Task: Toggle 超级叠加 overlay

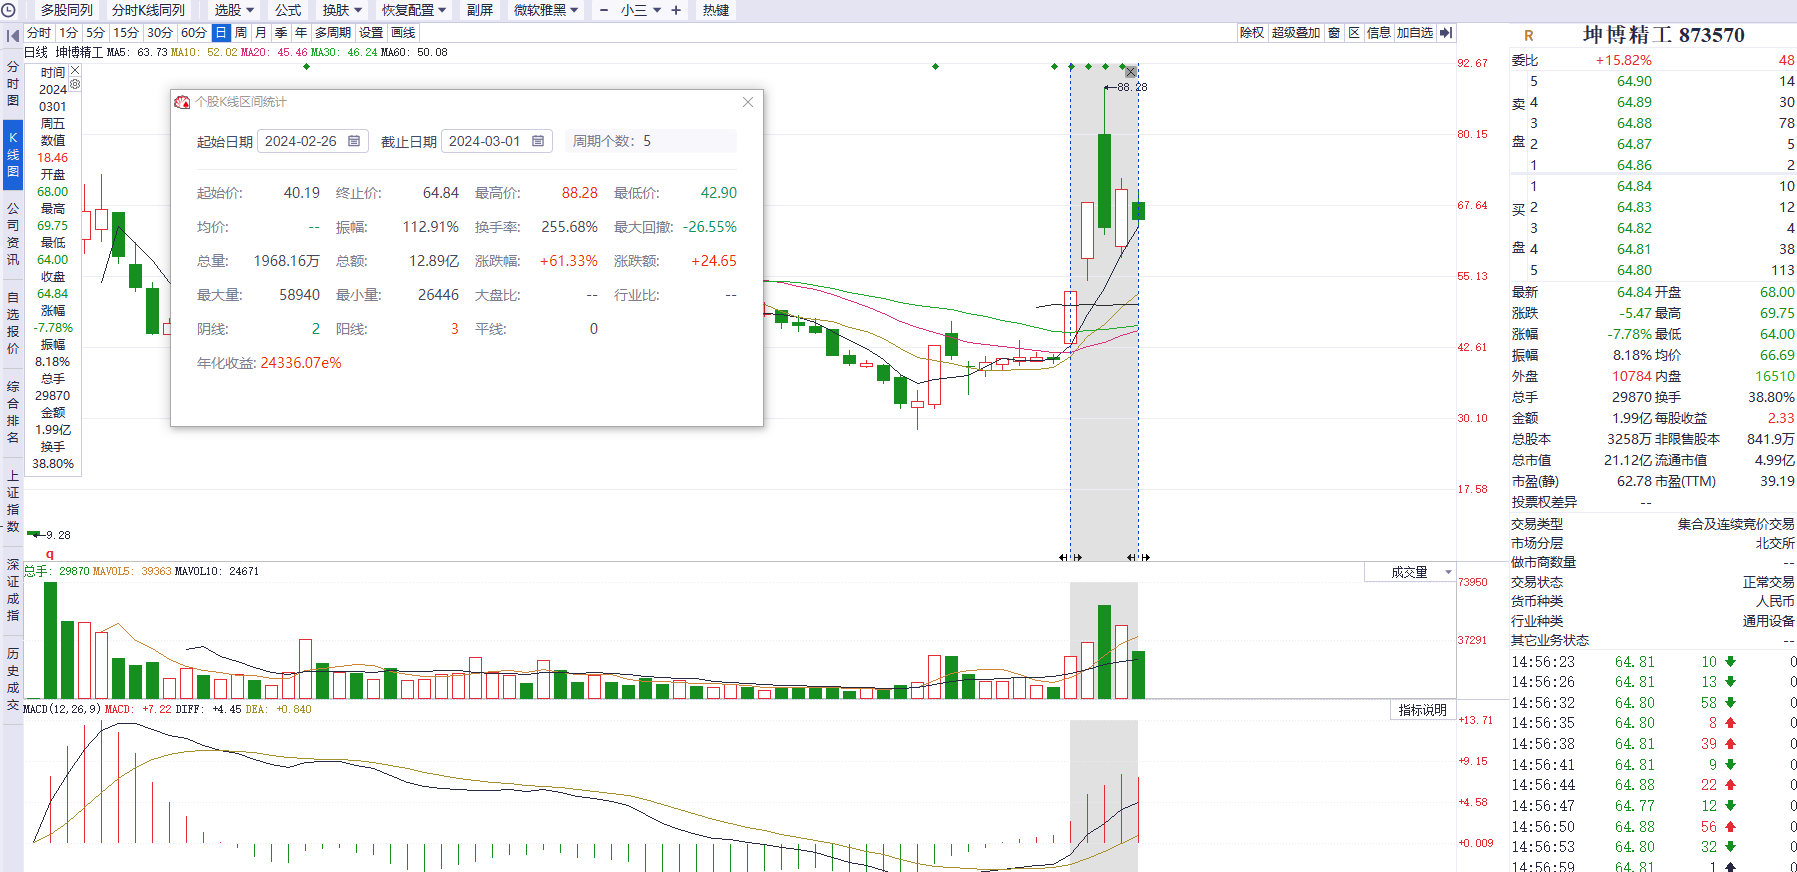Action: point(1296,33)
